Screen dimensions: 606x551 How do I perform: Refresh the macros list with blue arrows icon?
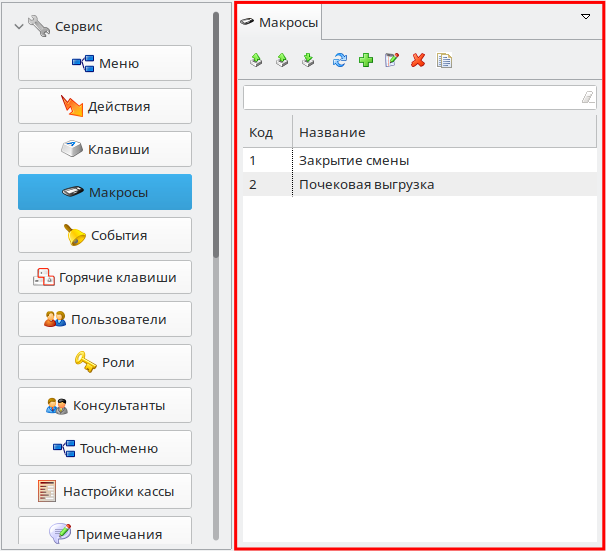340,60
